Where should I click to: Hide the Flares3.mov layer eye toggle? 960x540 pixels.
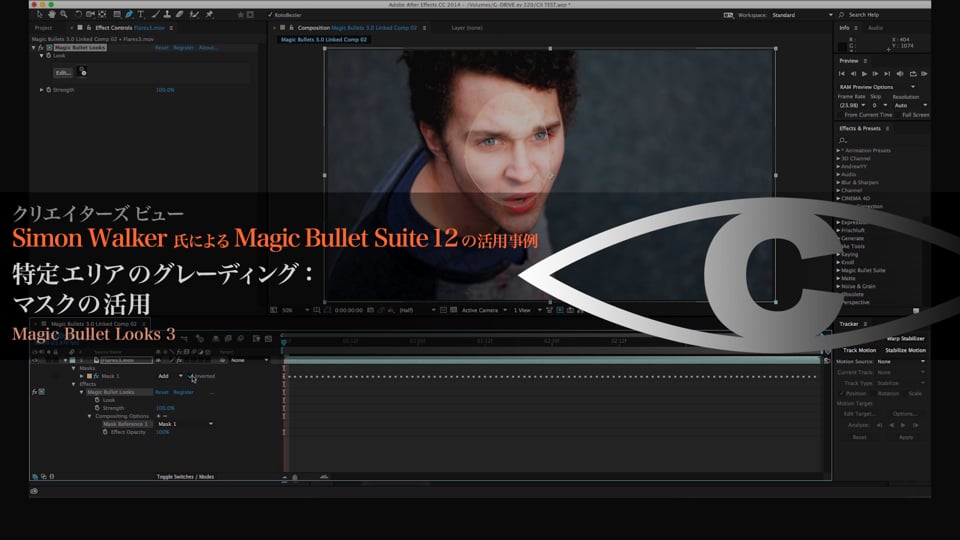coord(35,360)
